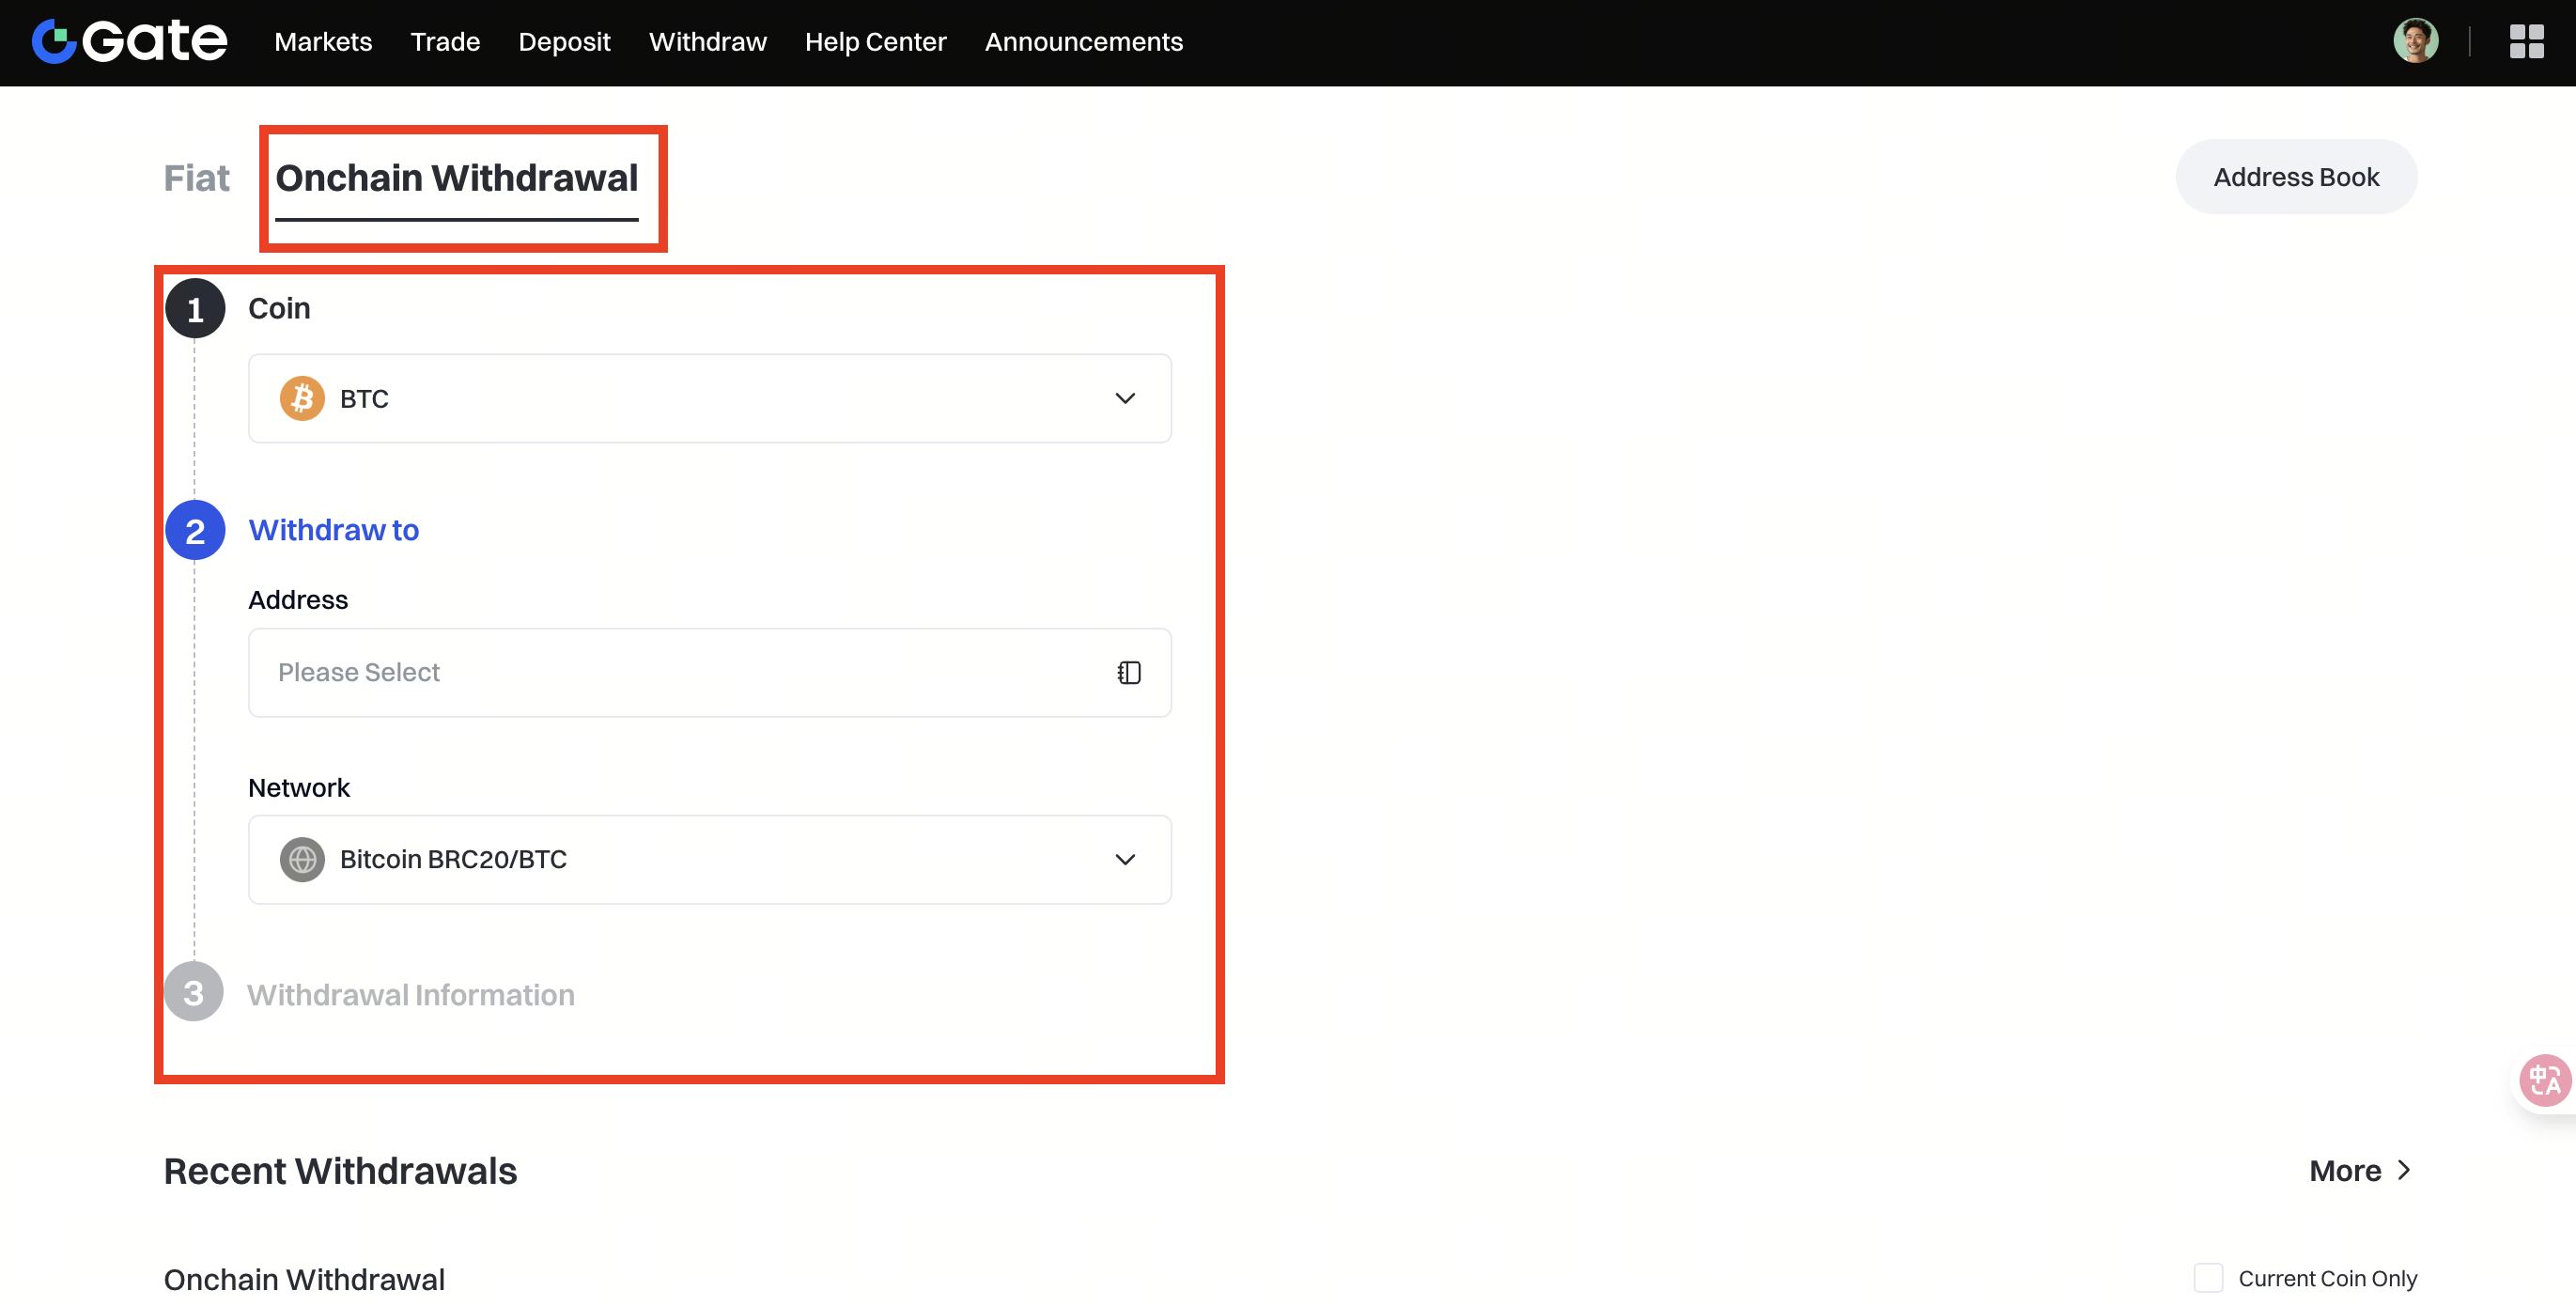This screenshot has height=1306, width=2576.
Task: Click the address book icon in Address field
Action: point(1128,673)
